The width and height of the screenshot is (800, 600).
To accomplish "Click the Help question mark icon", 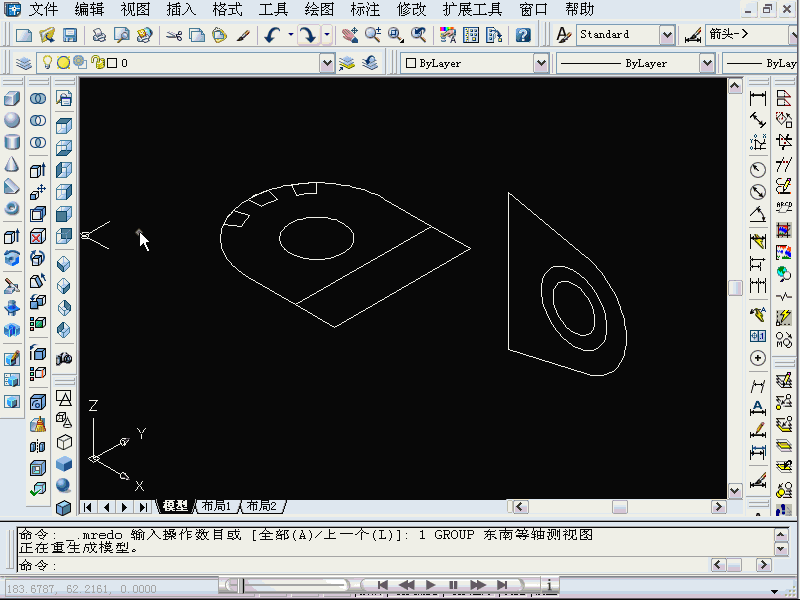I will [523, 35].
